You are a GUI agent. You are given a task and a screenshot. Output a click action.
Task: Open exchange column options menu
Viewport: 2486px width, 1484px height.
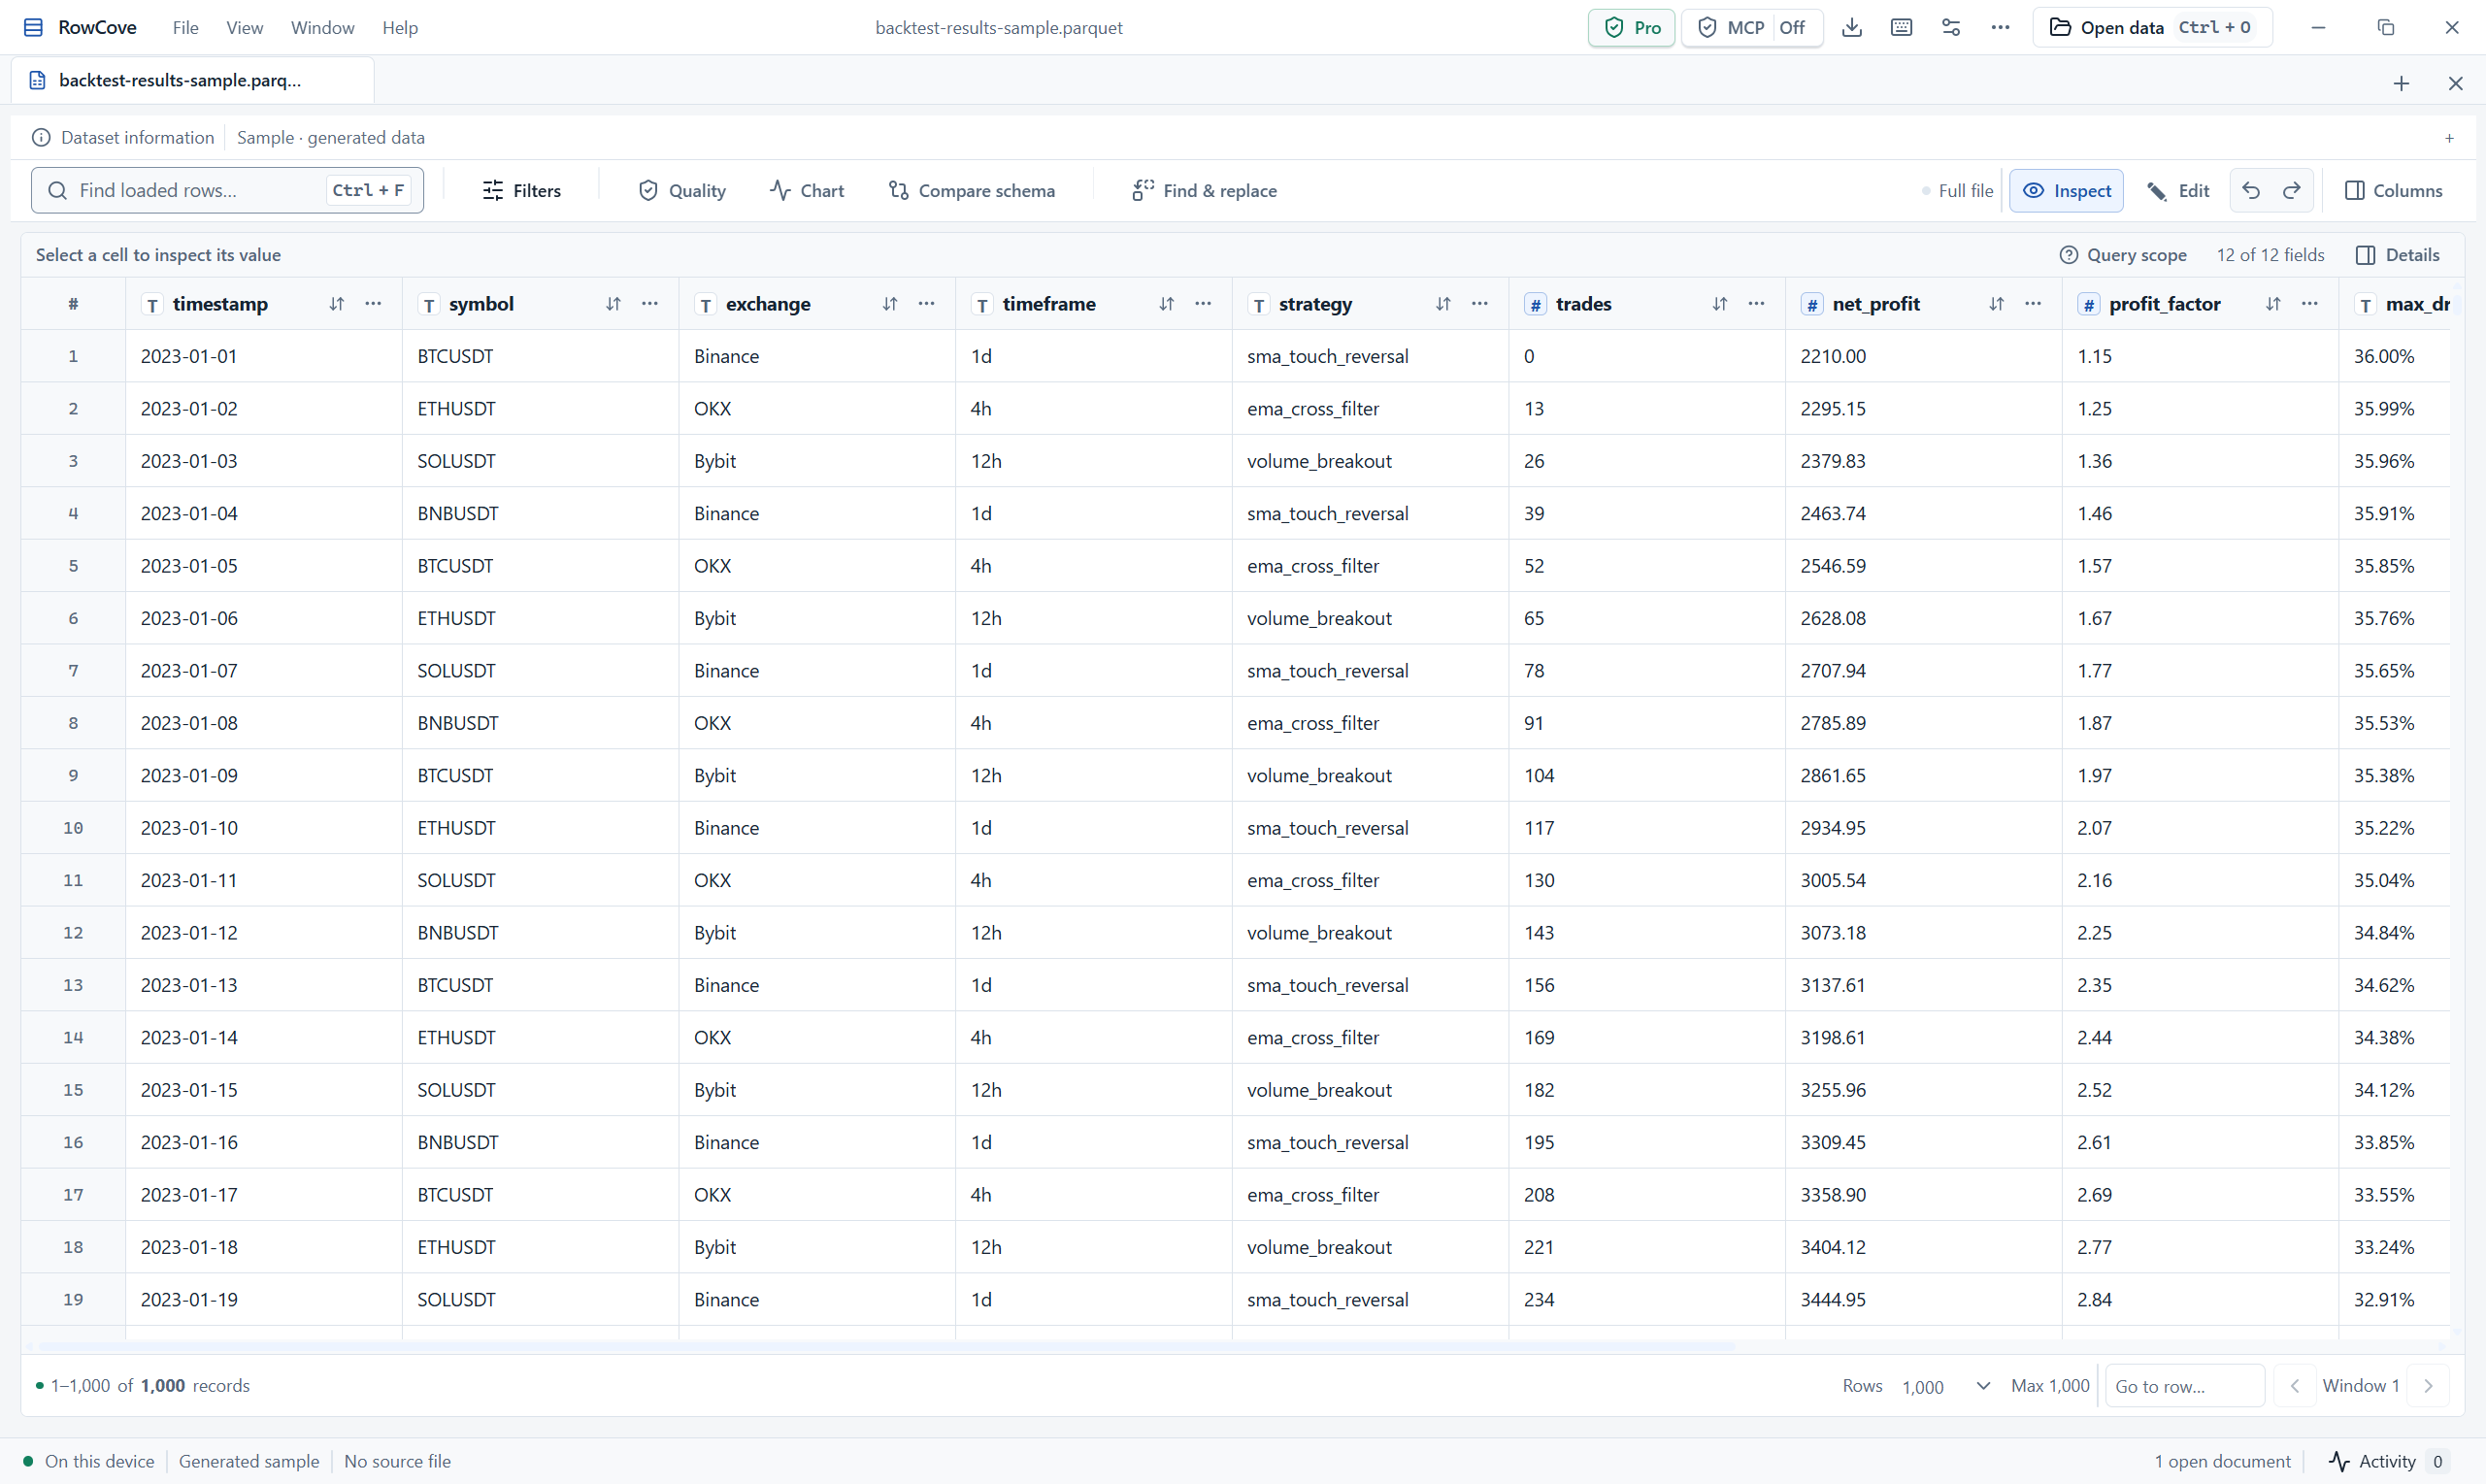point(926,304)
